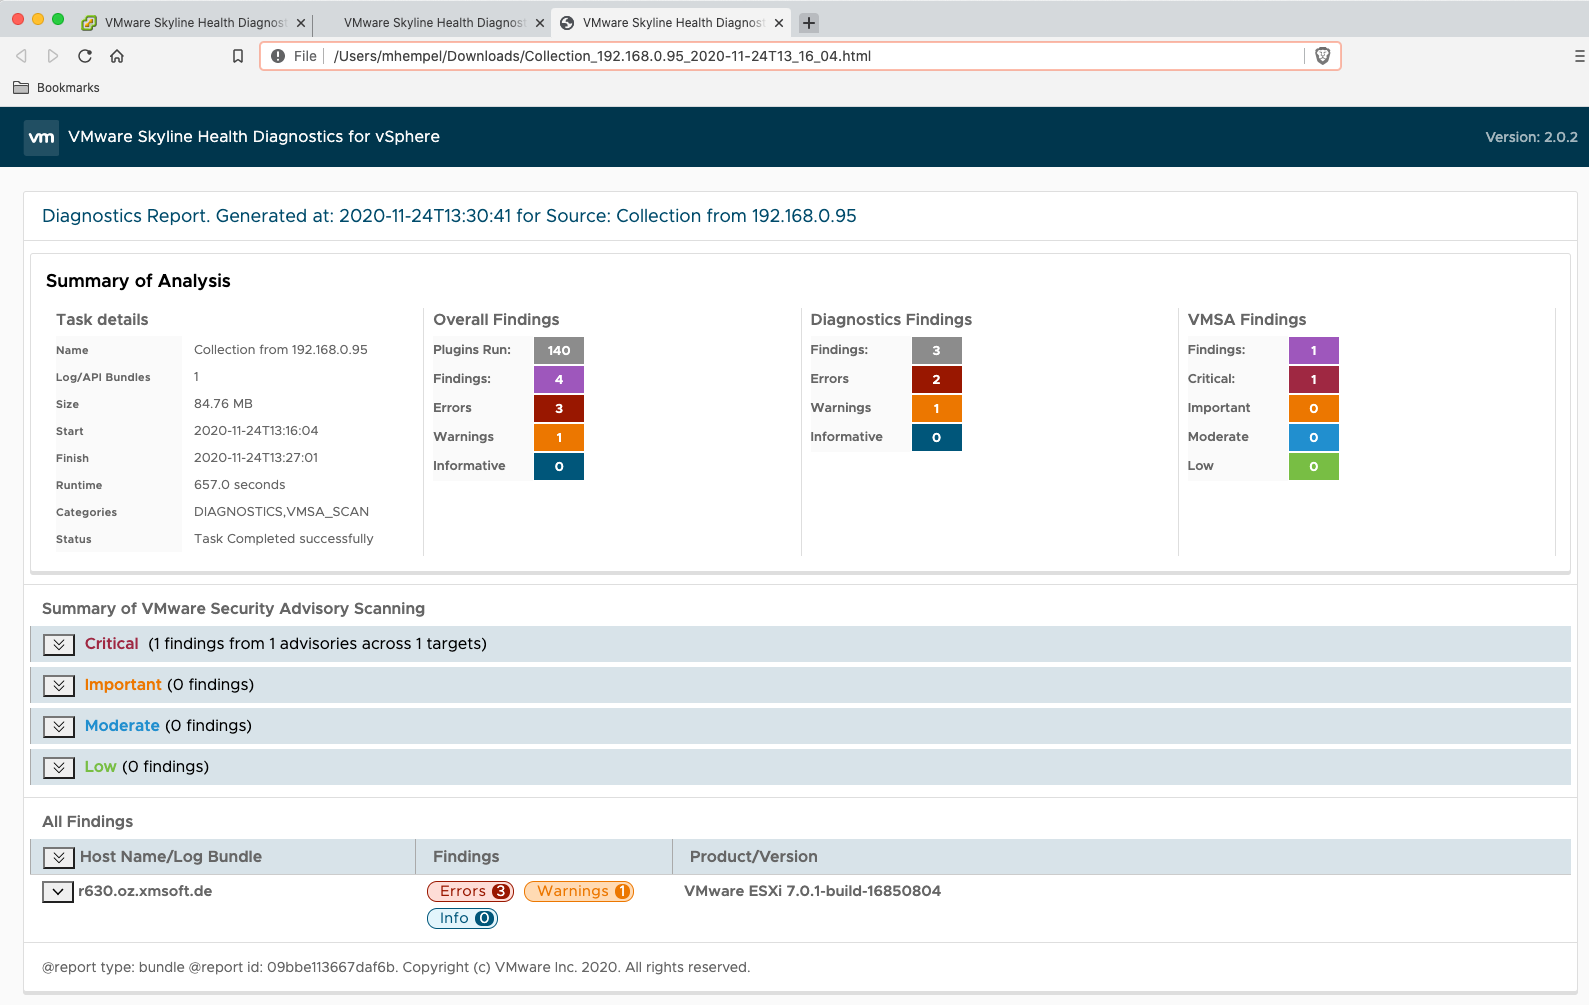Screen dimensions: 1589x1005
Task: Expand all rows via Host Name/Log Bundle chevron
Action: tap(59, 858)
